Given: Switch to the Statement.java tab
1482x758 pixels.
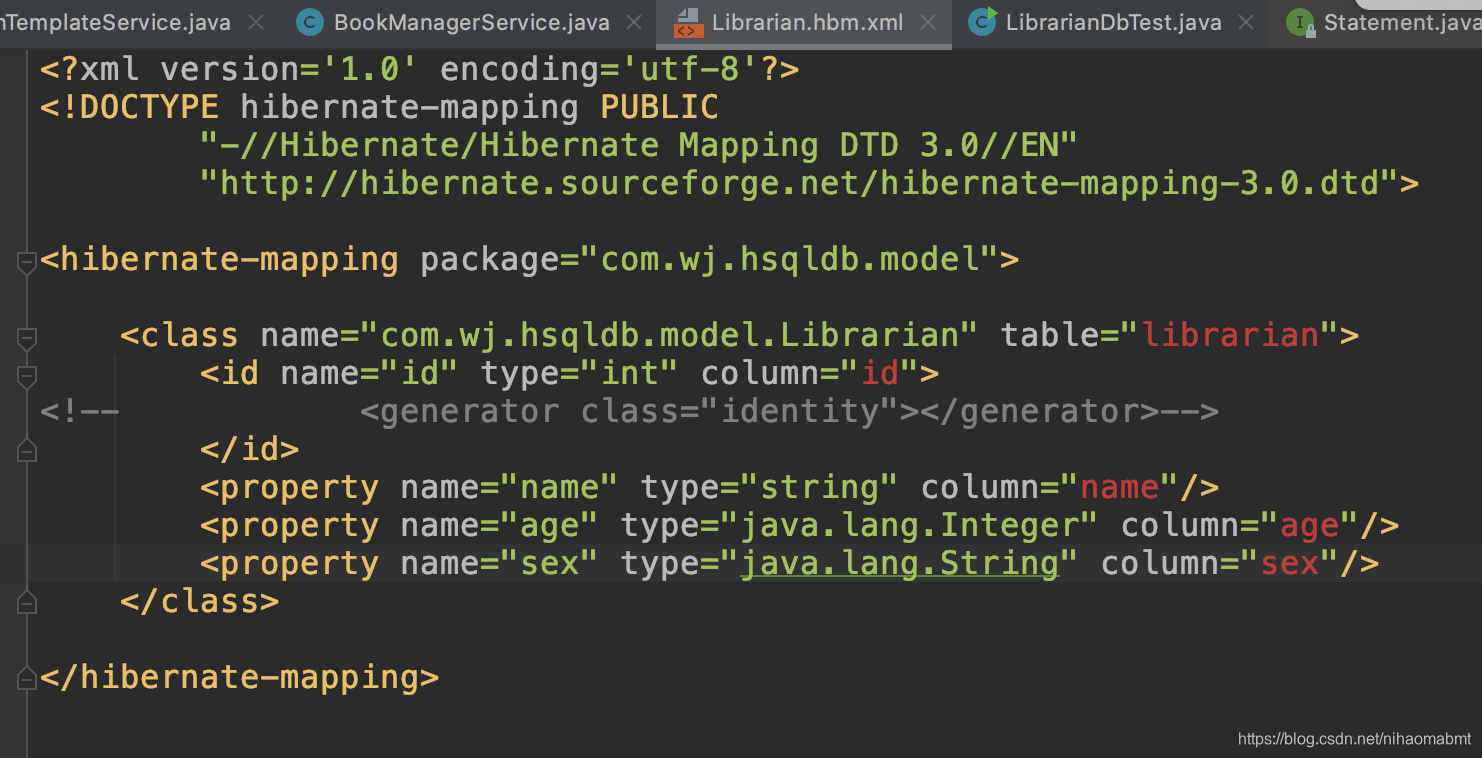Looking at the screenshot, I should pos(1402,22).
